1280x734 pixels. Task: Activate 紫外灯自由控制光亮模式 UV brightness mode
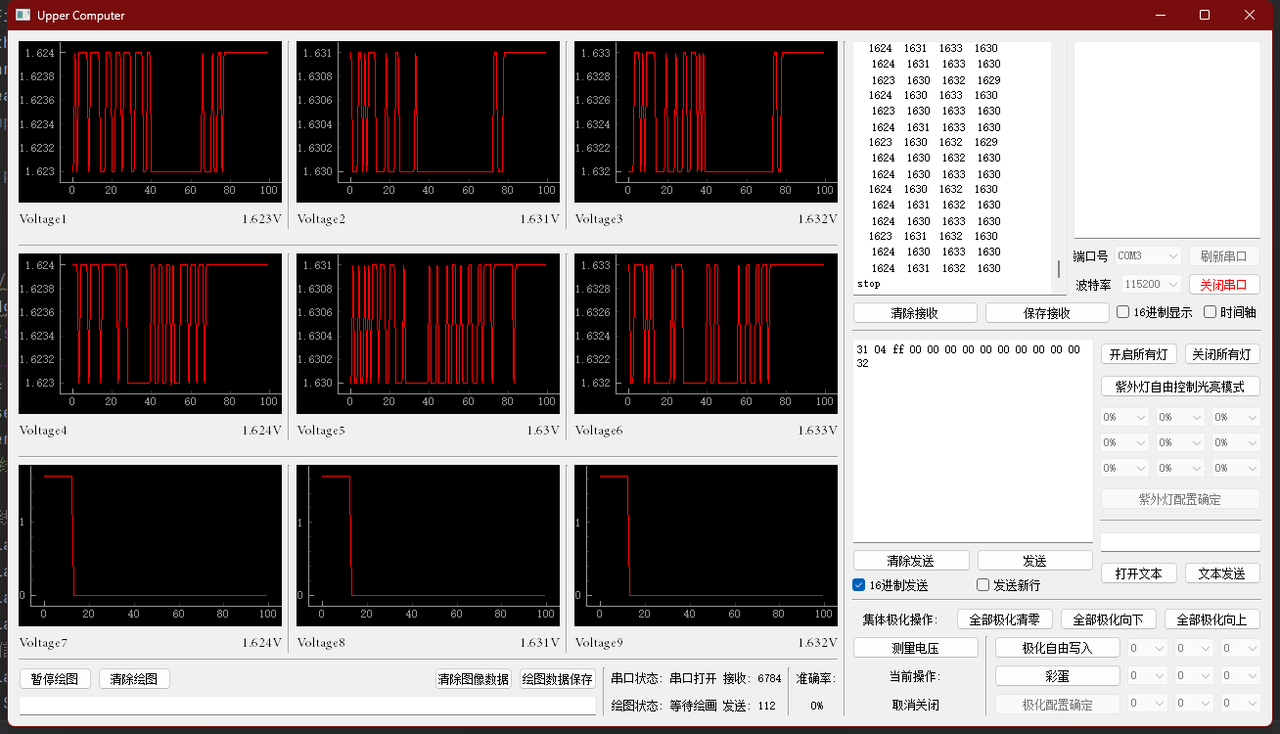pos(1179,386)
